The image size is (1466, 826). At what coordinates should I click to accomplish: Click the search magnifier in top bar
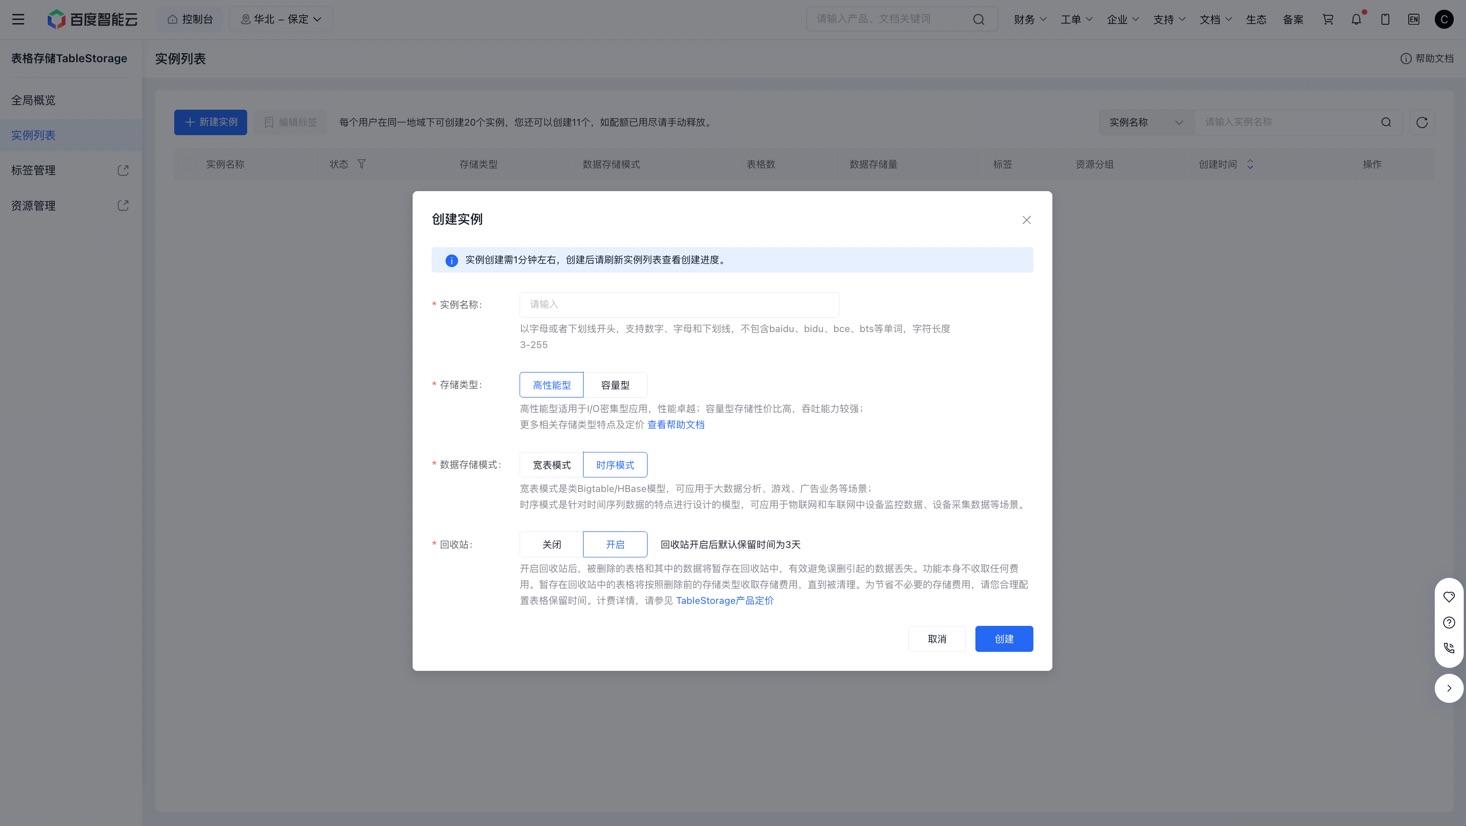click(x=978, y=19)
